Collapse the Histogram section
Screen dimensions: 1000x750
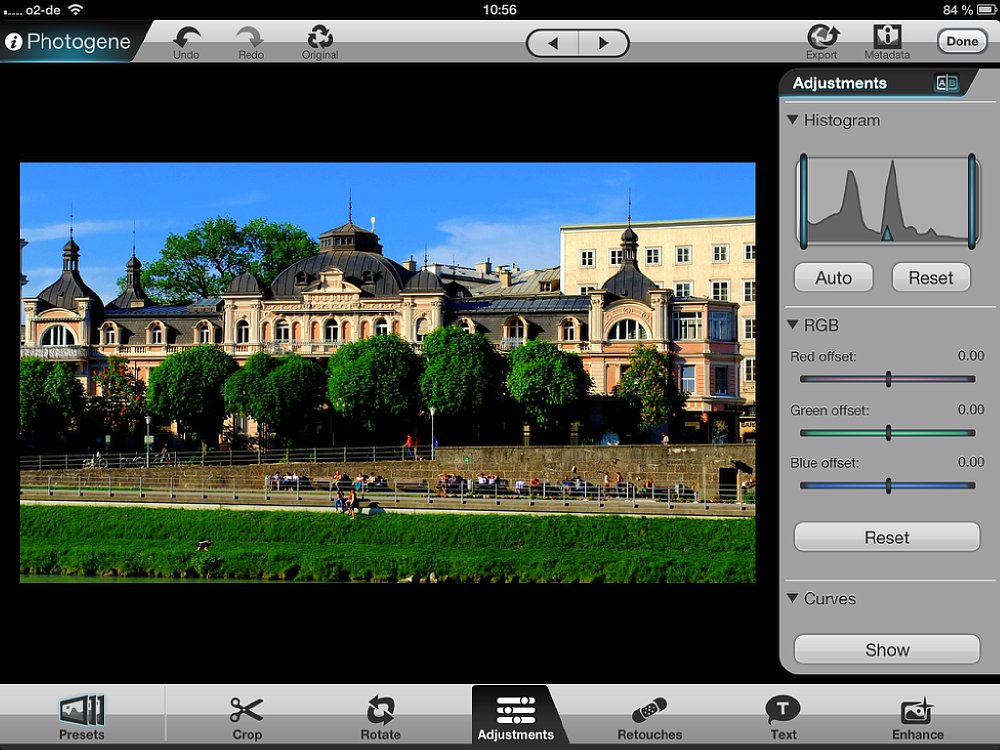tap(793, 120)
